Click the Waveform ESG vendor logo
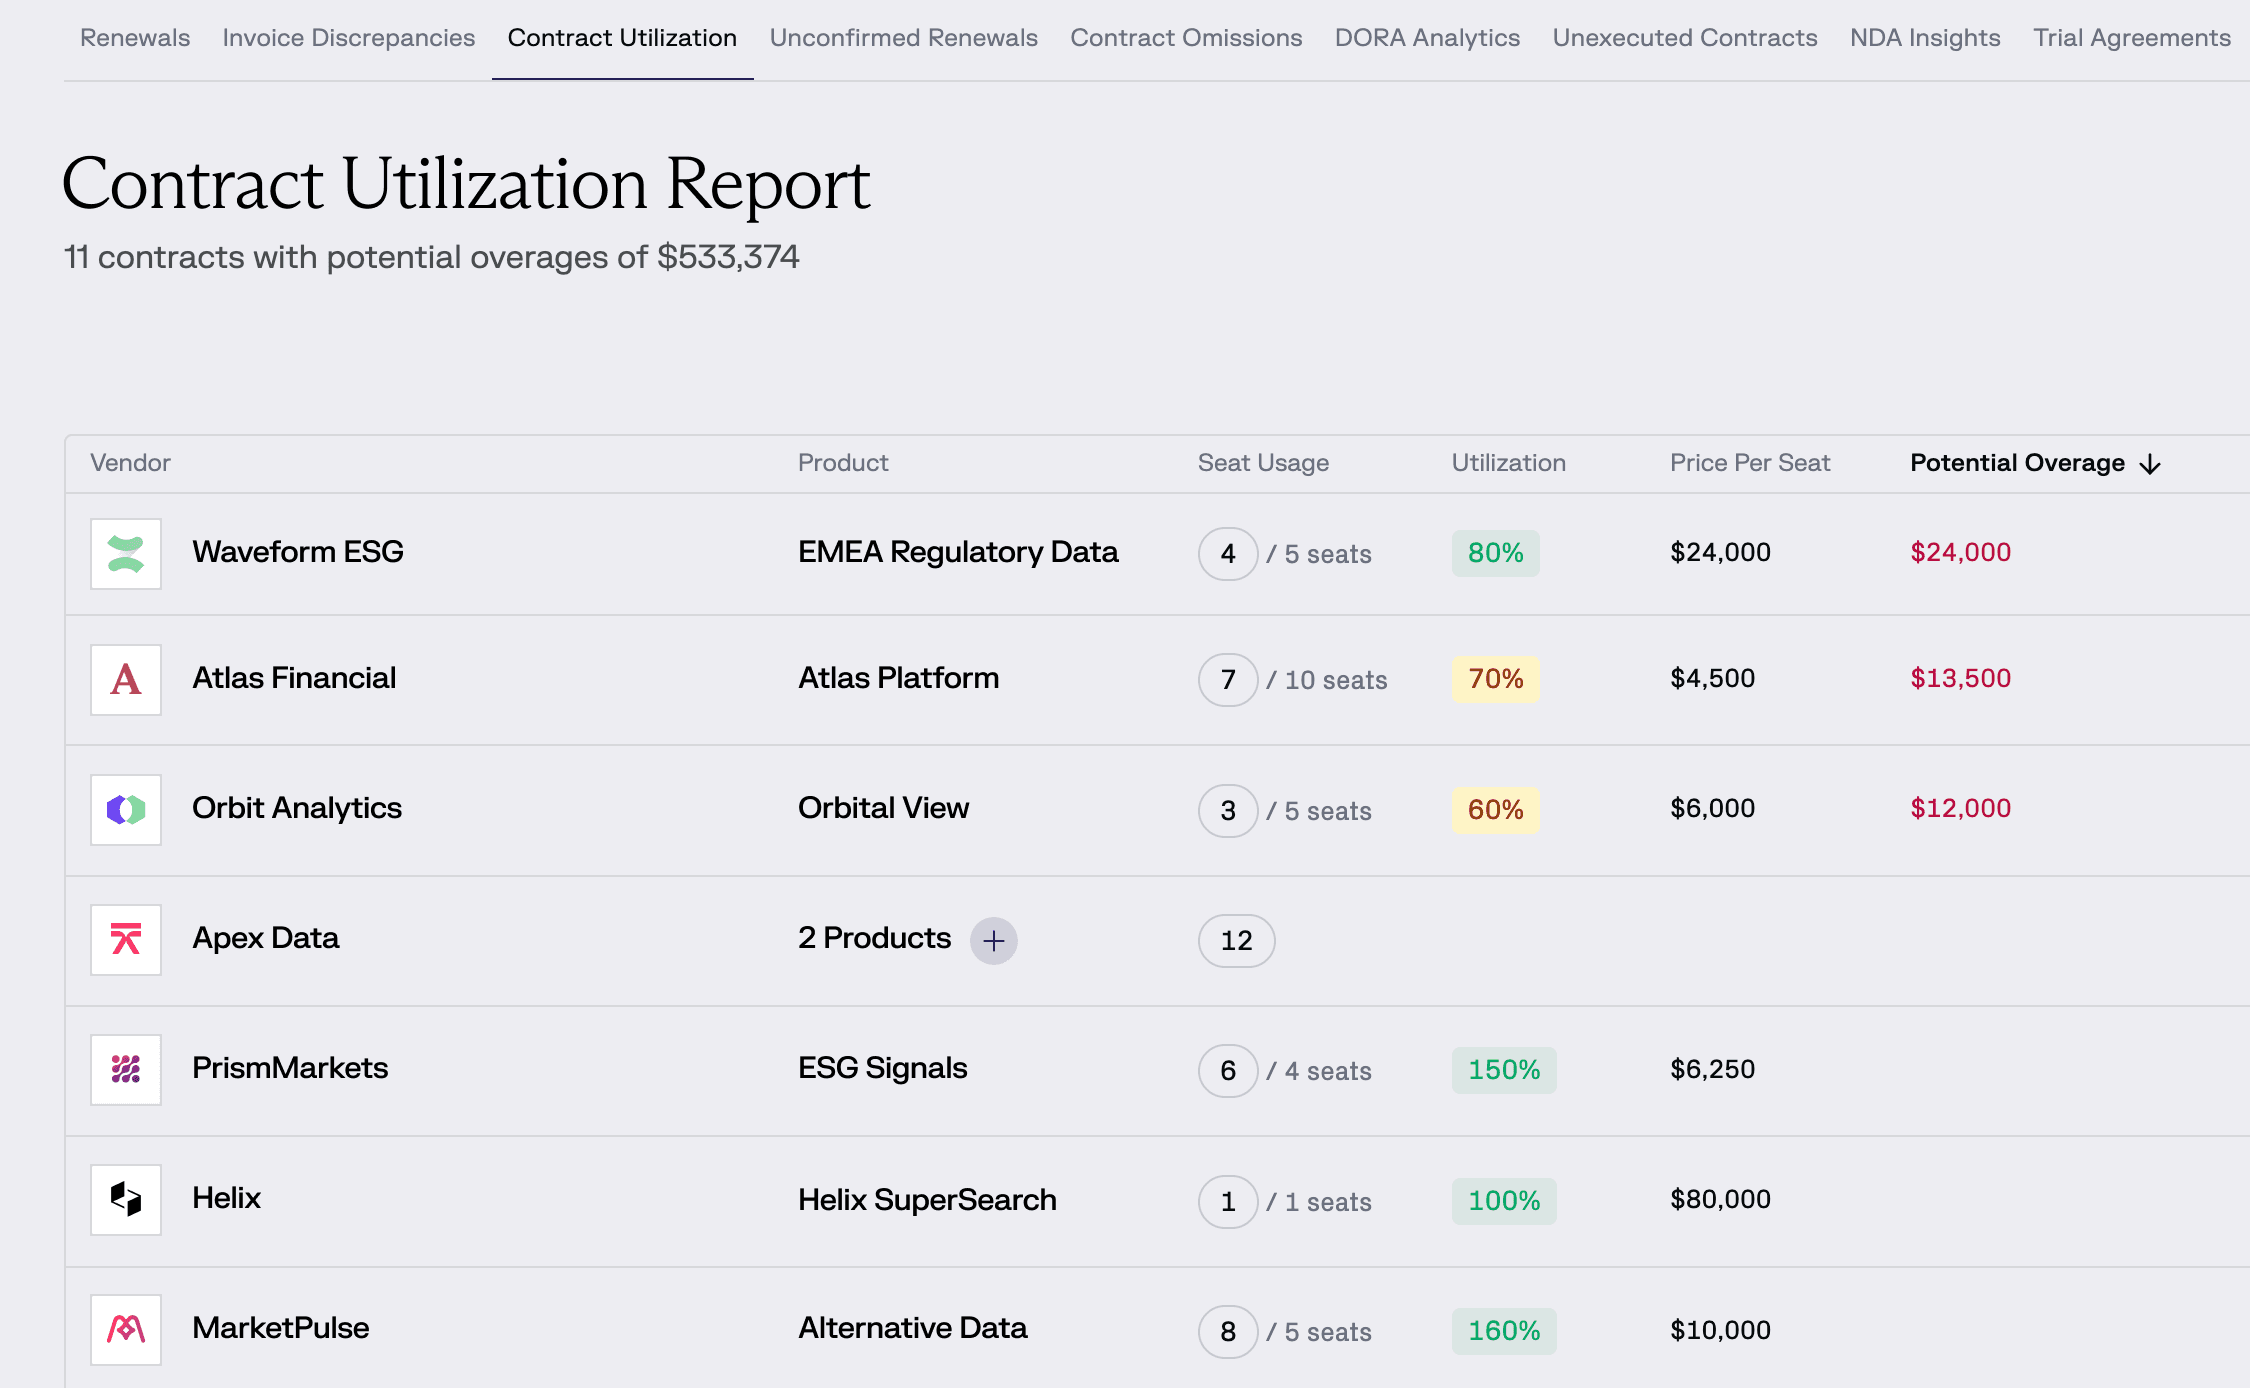Viewport: 2250px width, 1388px height. (x=126, y=554)
